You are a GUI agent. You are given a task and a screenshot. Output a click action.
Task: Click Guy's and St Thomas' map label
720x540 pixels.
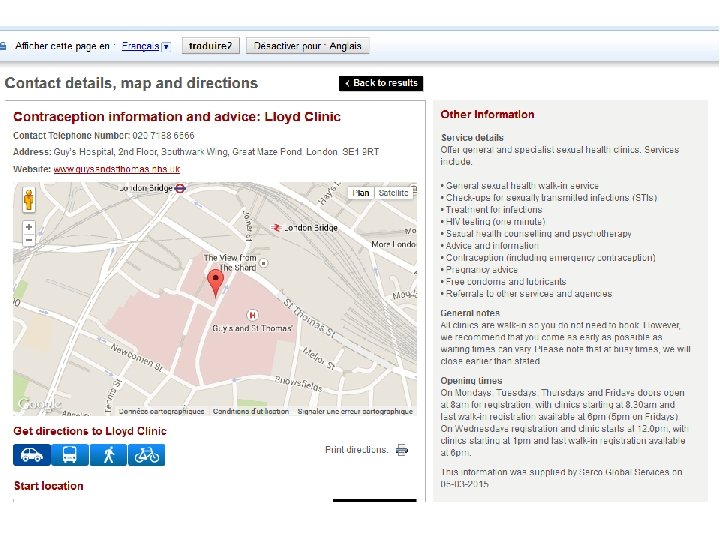point(252,328)
